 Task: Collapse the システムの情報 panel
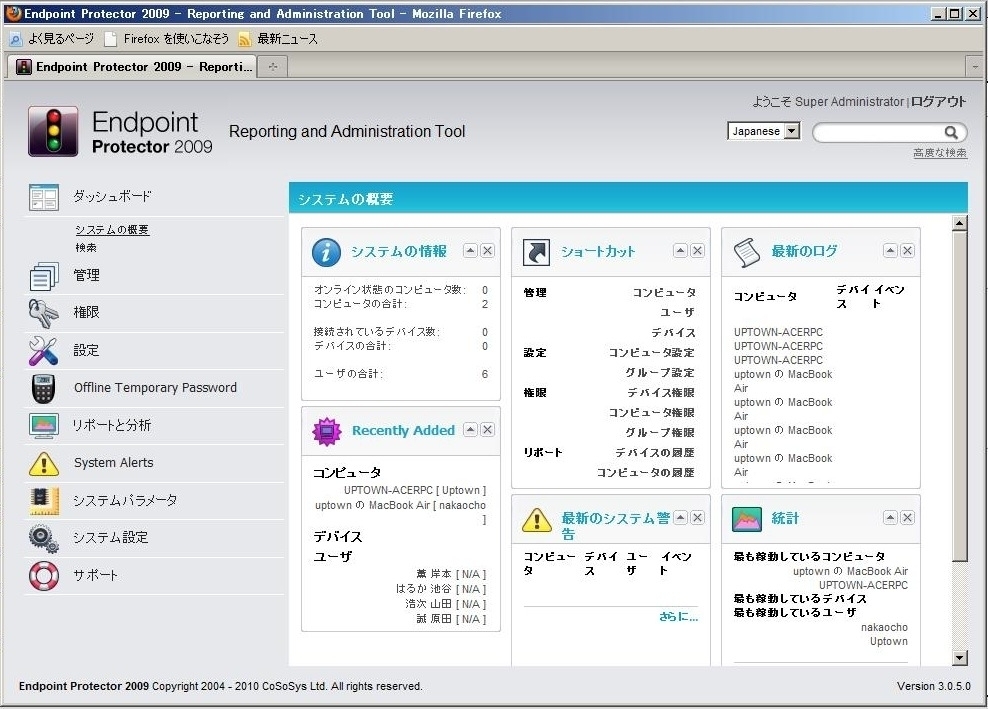tap(470, 251)
